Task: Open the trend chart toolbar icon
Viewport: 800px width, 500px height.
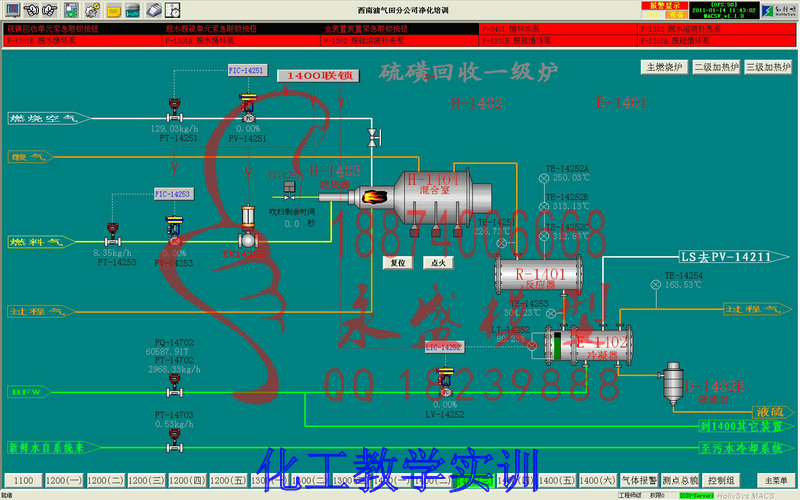Action: [132, 10]
